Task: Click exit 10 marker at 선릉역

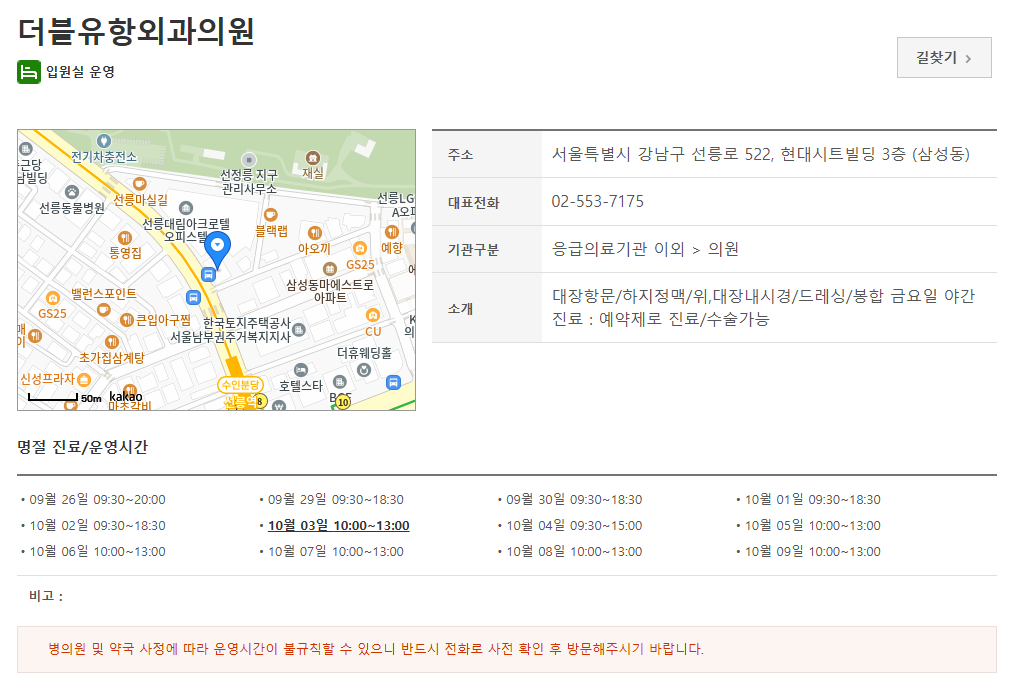Action: click(343, 403)
